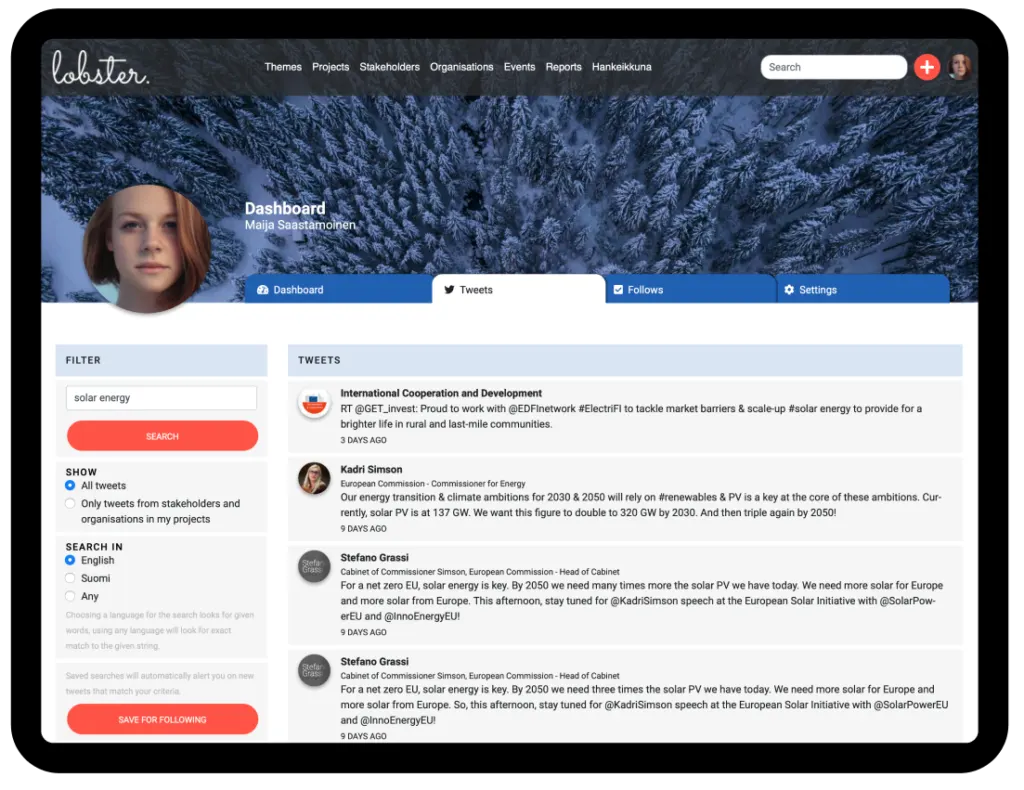The image size is (1024, 790).
Task: Click the gear icon on Settings tab
Action: [x=789, y=290]
